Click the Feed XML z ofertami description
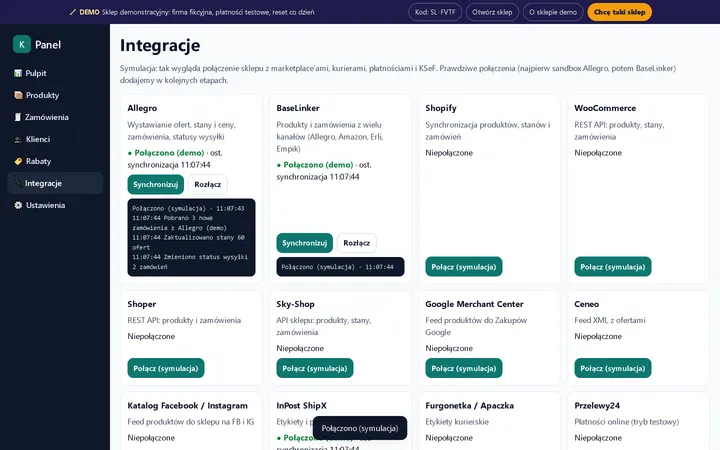 point(610,320)
